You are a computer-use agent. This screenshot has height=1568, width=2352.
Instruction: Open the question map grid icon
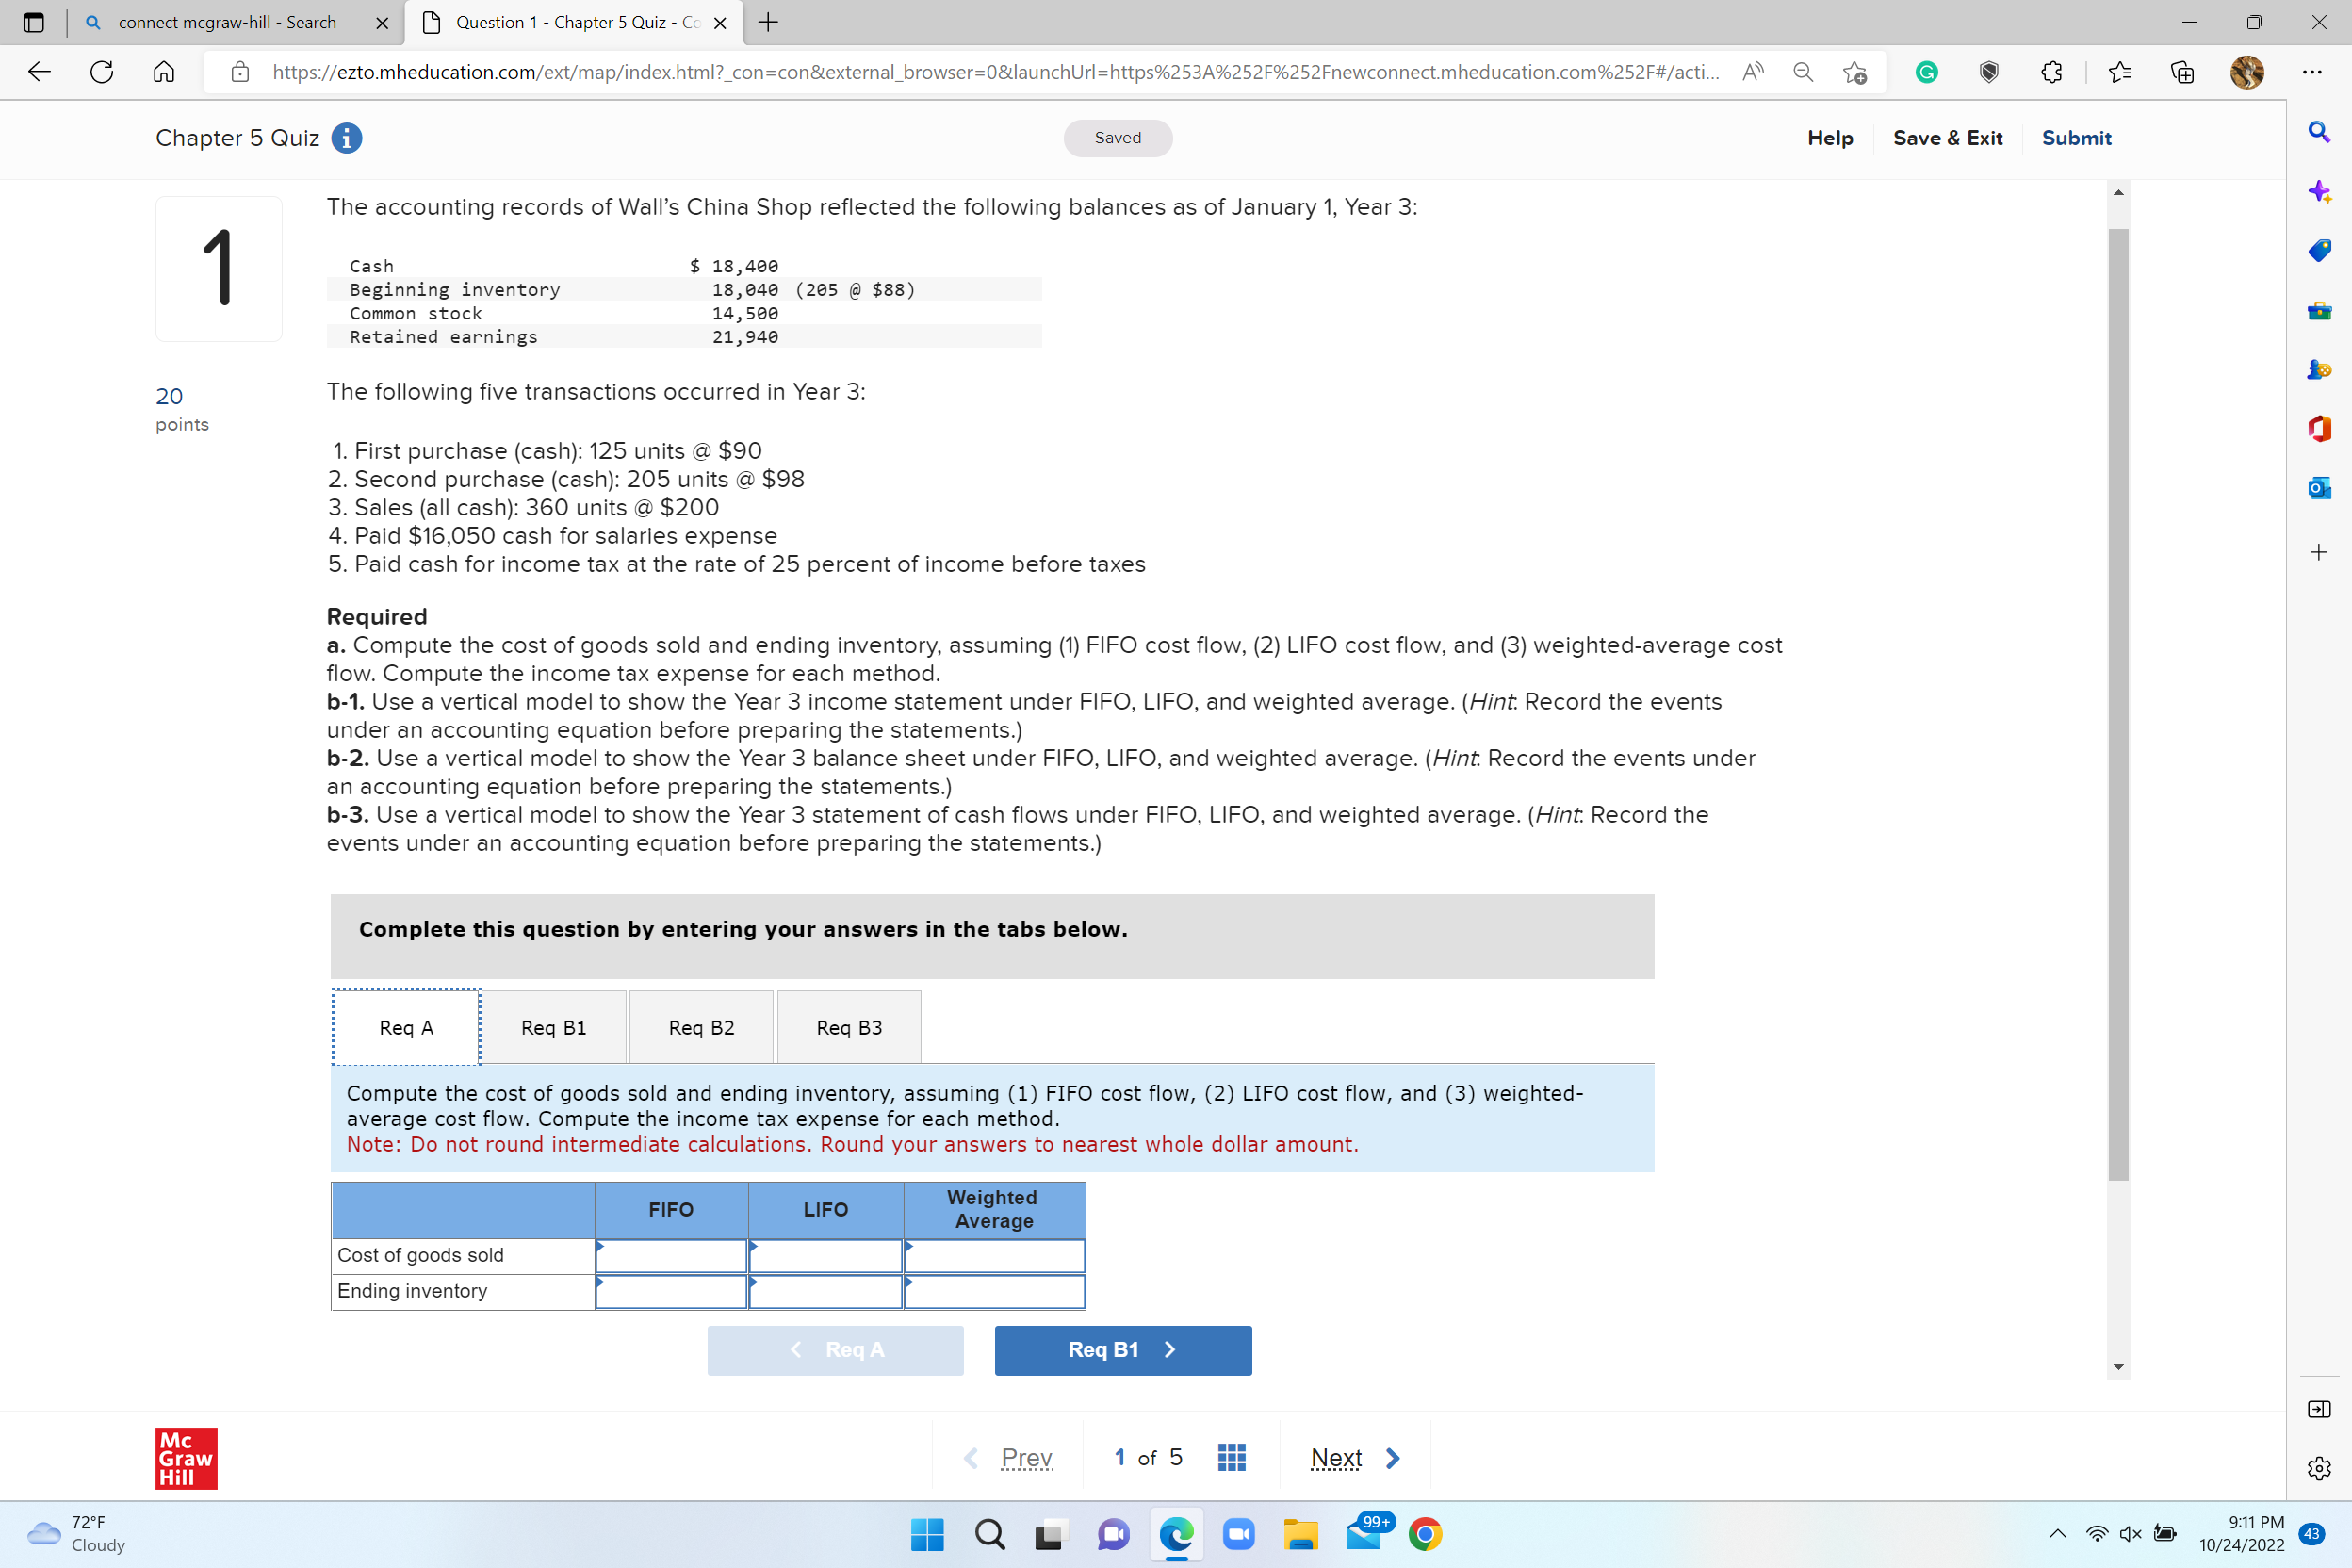[1231, 1456]
